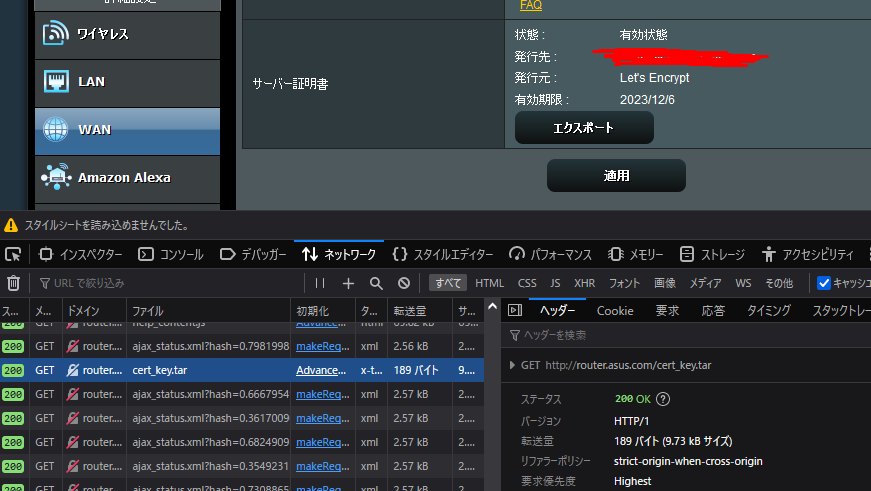Screen dimensions: 871x491
Task: Open the スタイルエディター tab
Action: (443, 254)
